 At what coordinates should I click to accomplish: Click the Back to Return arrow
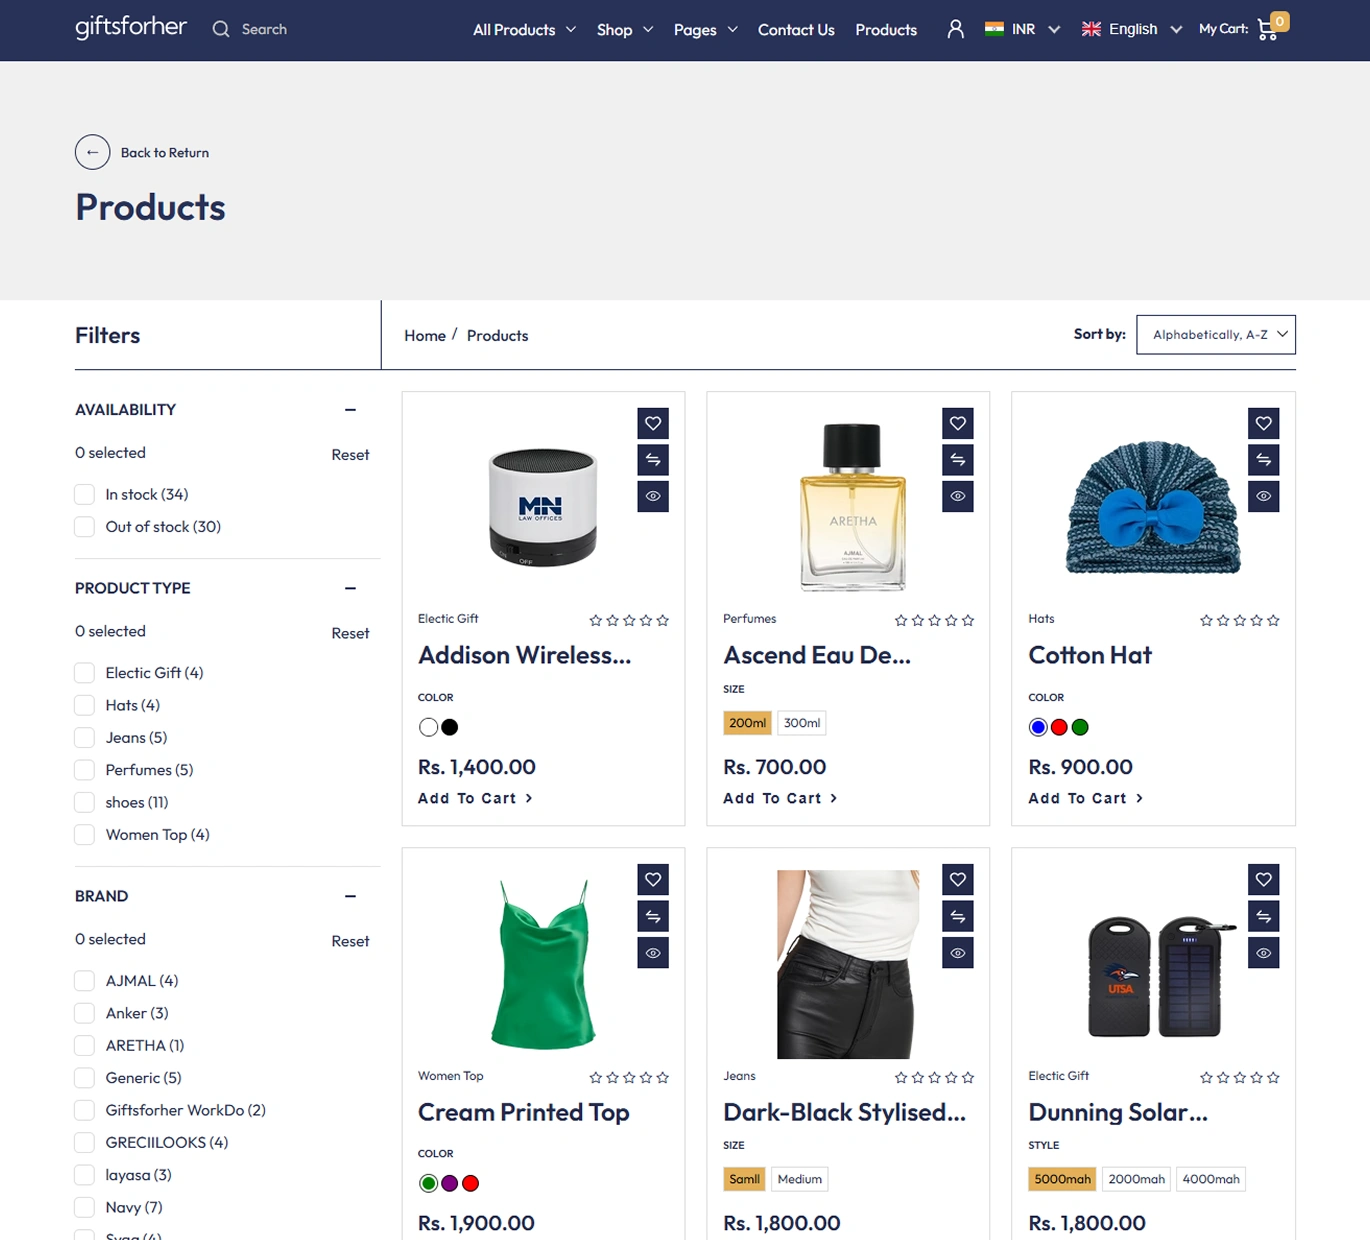tap(92, 152)
